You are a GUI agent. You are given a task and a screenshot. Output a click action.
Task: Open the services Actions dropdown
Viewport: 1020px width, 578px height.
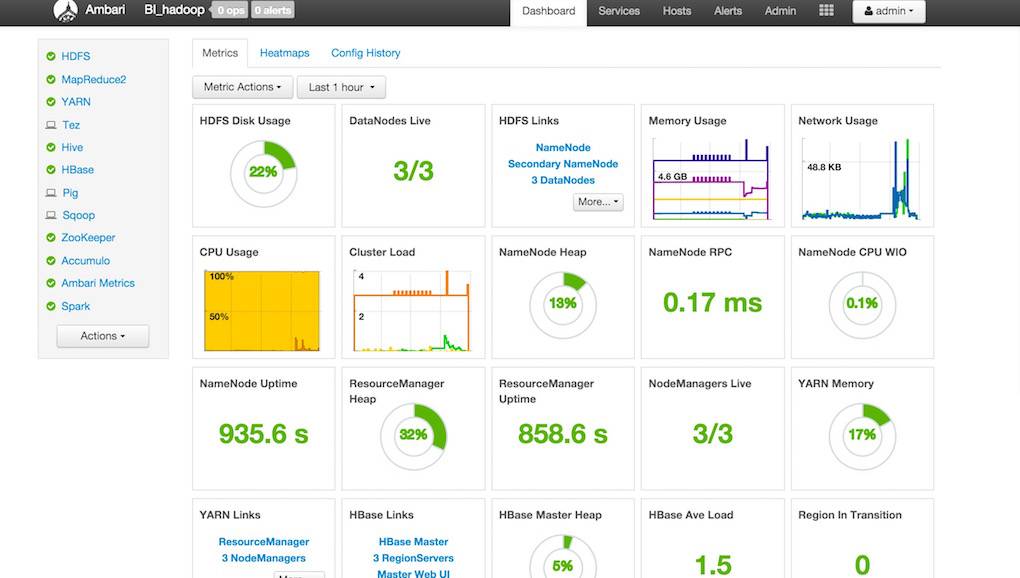(103, 336)
